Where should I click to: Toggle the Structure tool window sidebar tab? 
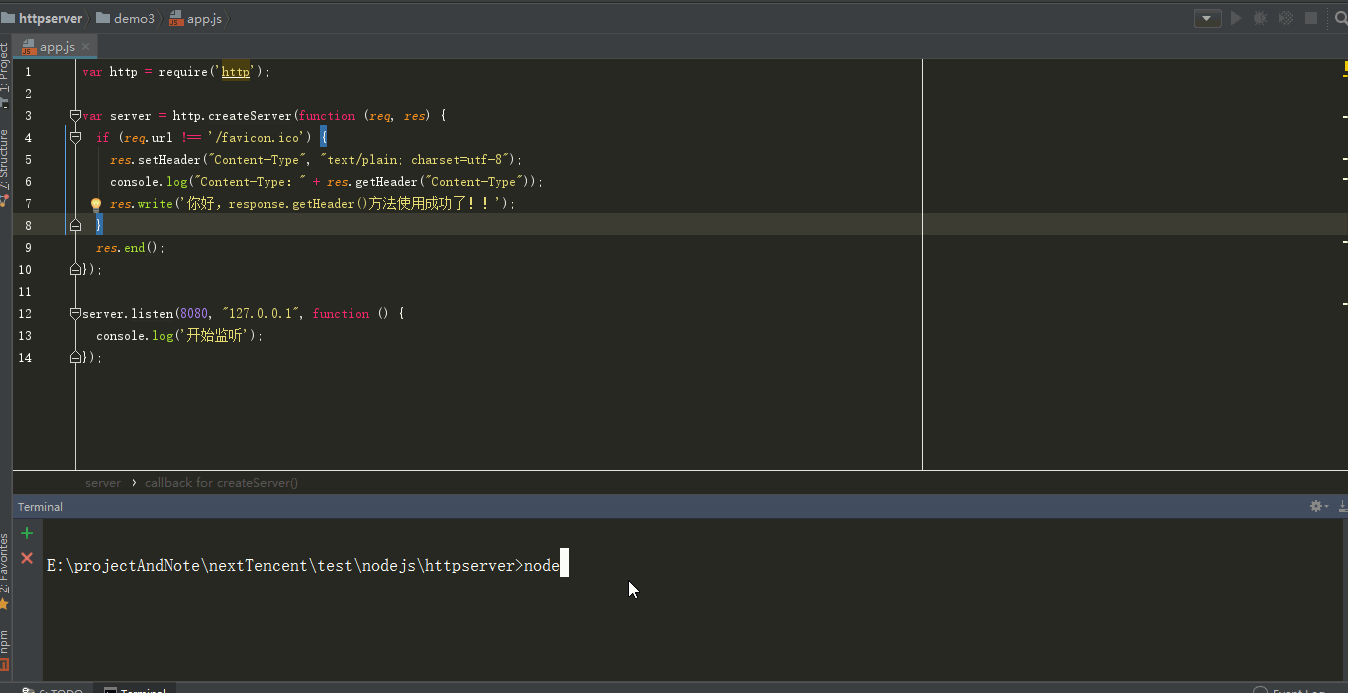(5, 160)
